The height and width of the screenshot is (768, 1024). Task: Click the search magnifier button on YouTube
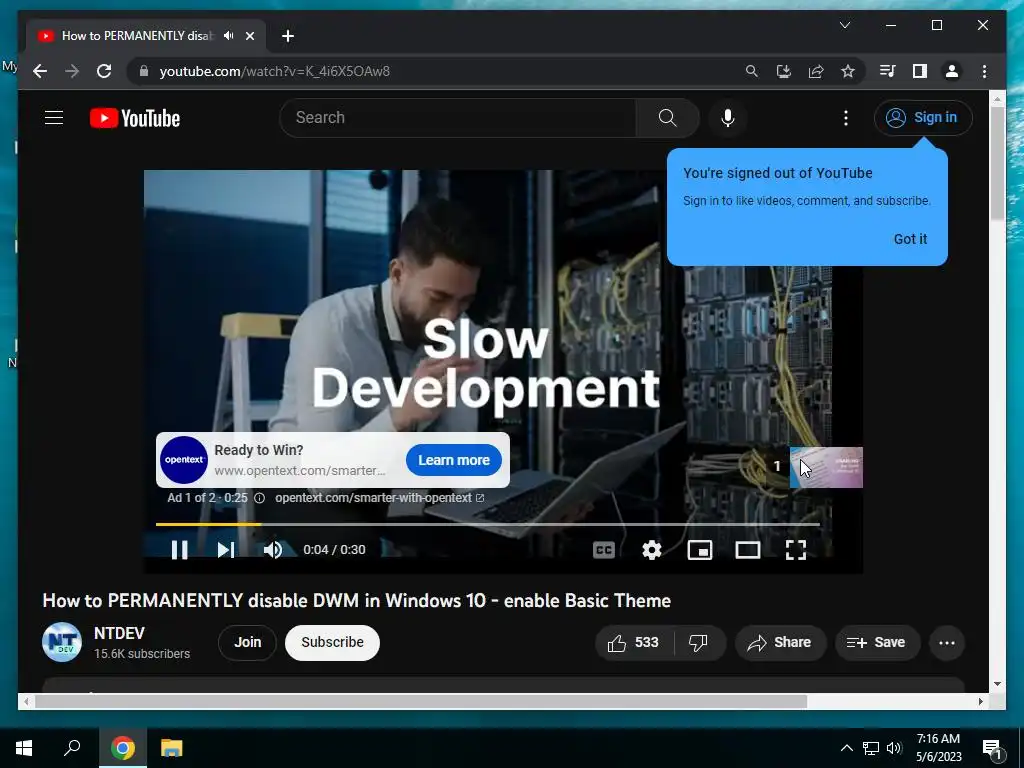coord(667,118)
